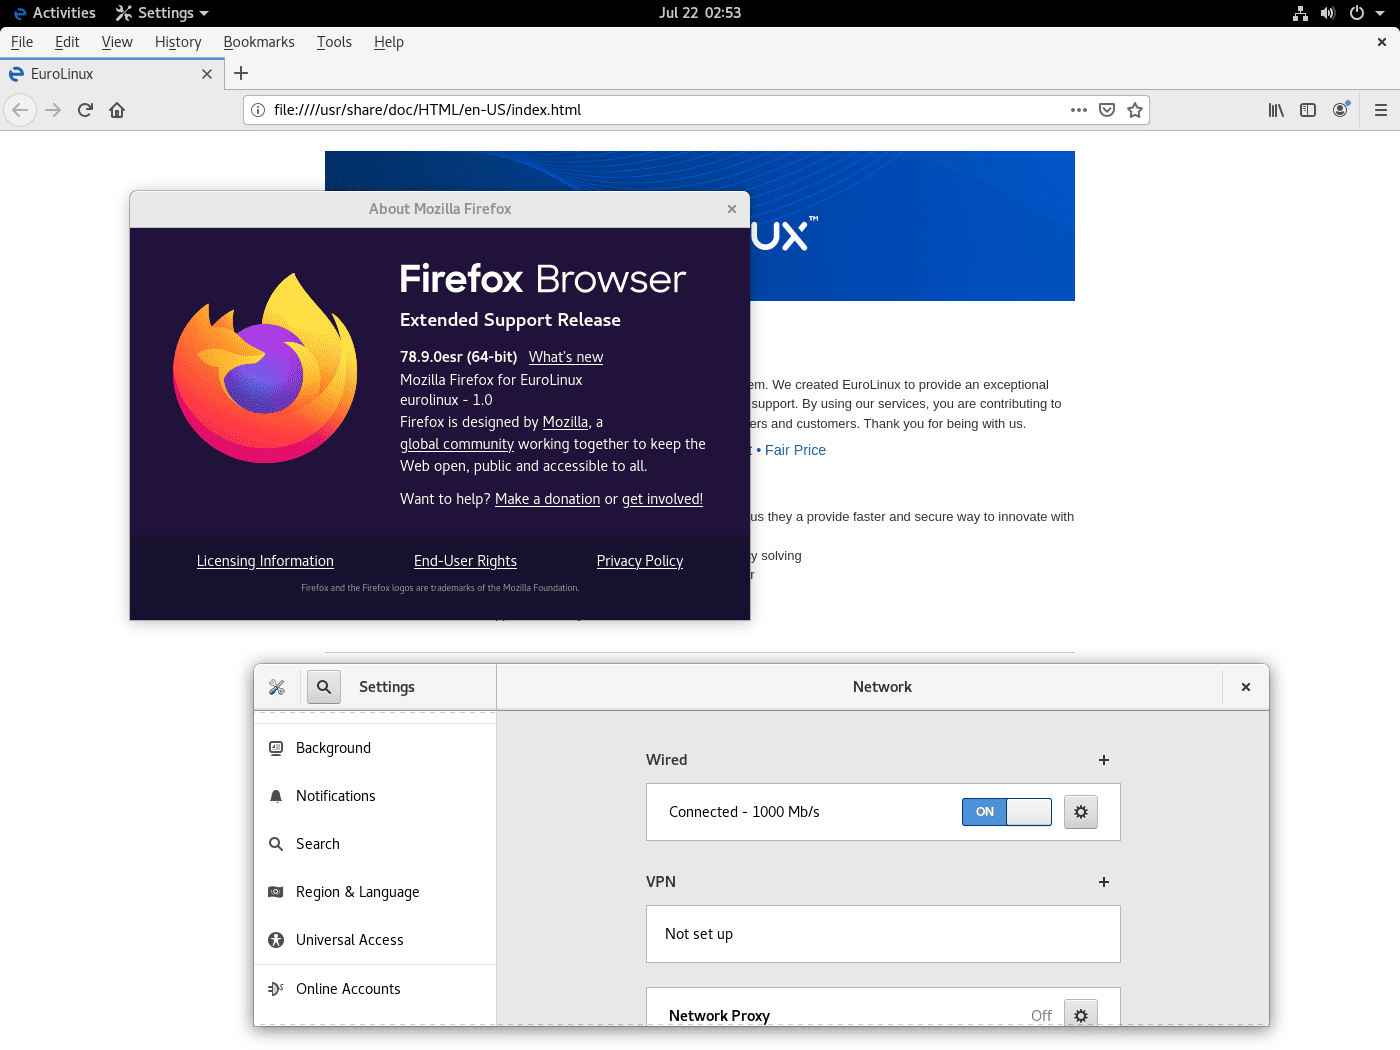Open Network Proxy gear settings

[x=1081, y=1014]
